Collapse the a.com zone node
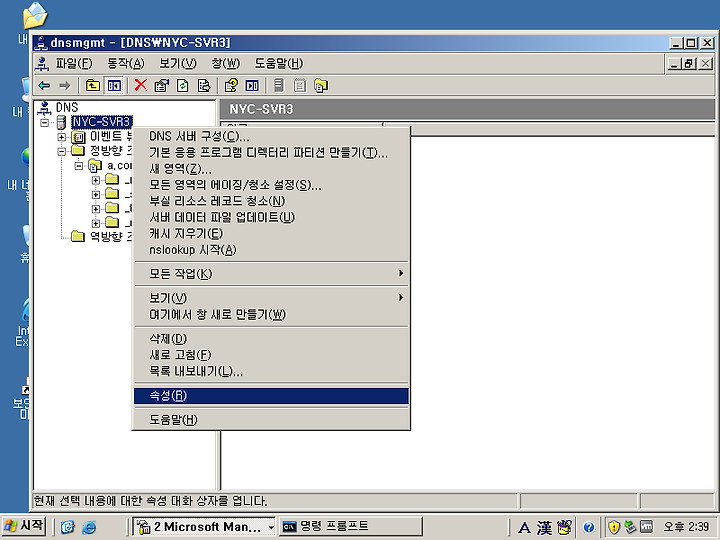This screenshot has width=720, height=540. (x=79, y=165)
